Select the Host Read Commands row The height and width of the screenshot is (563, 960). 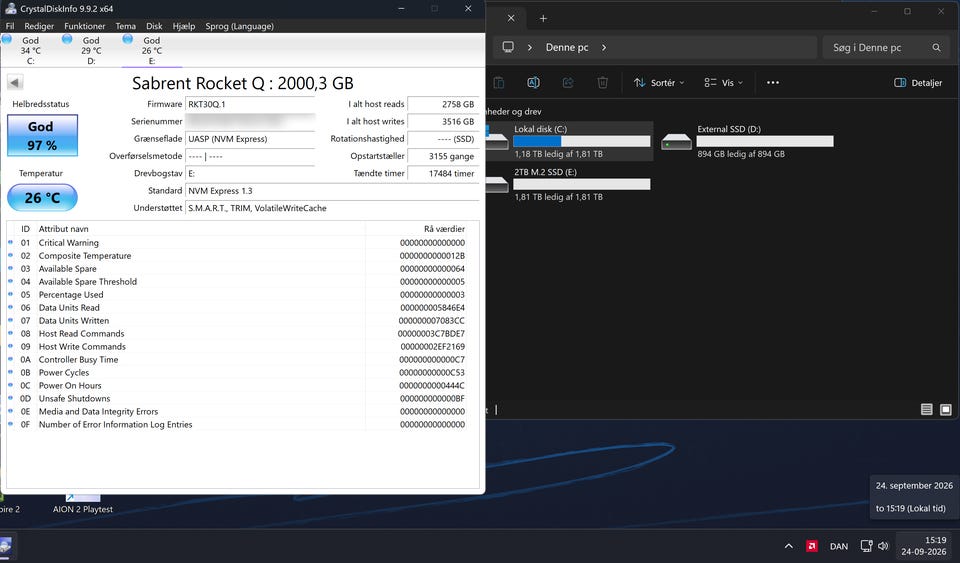pos(237,334)
